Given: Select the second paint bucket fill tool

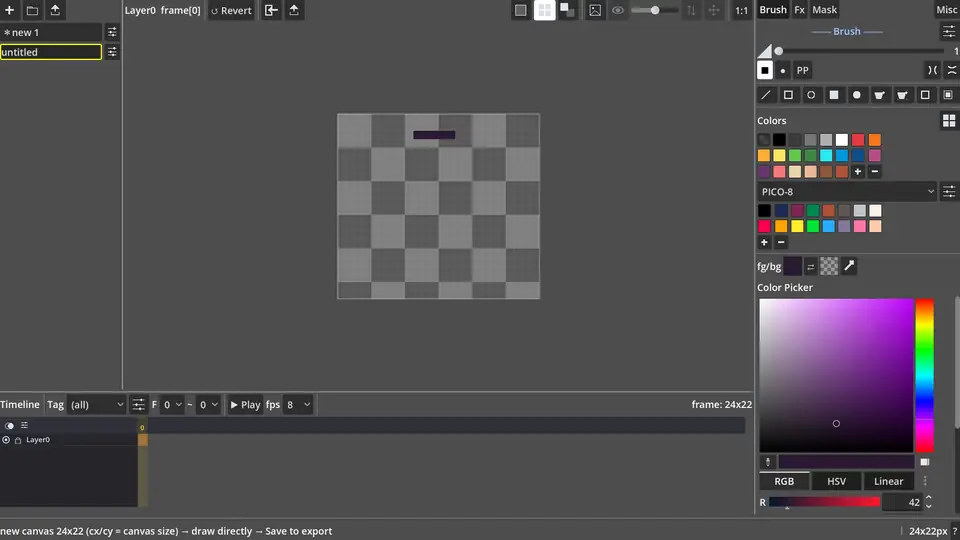Looking at the screenshot, I should tap(902, 95).
